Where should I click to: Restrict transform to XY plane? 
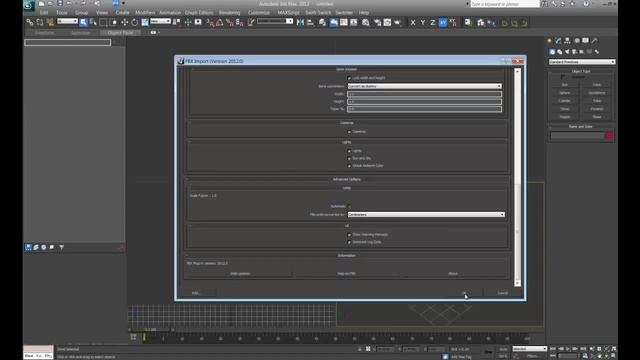click(x=443, y=23)
